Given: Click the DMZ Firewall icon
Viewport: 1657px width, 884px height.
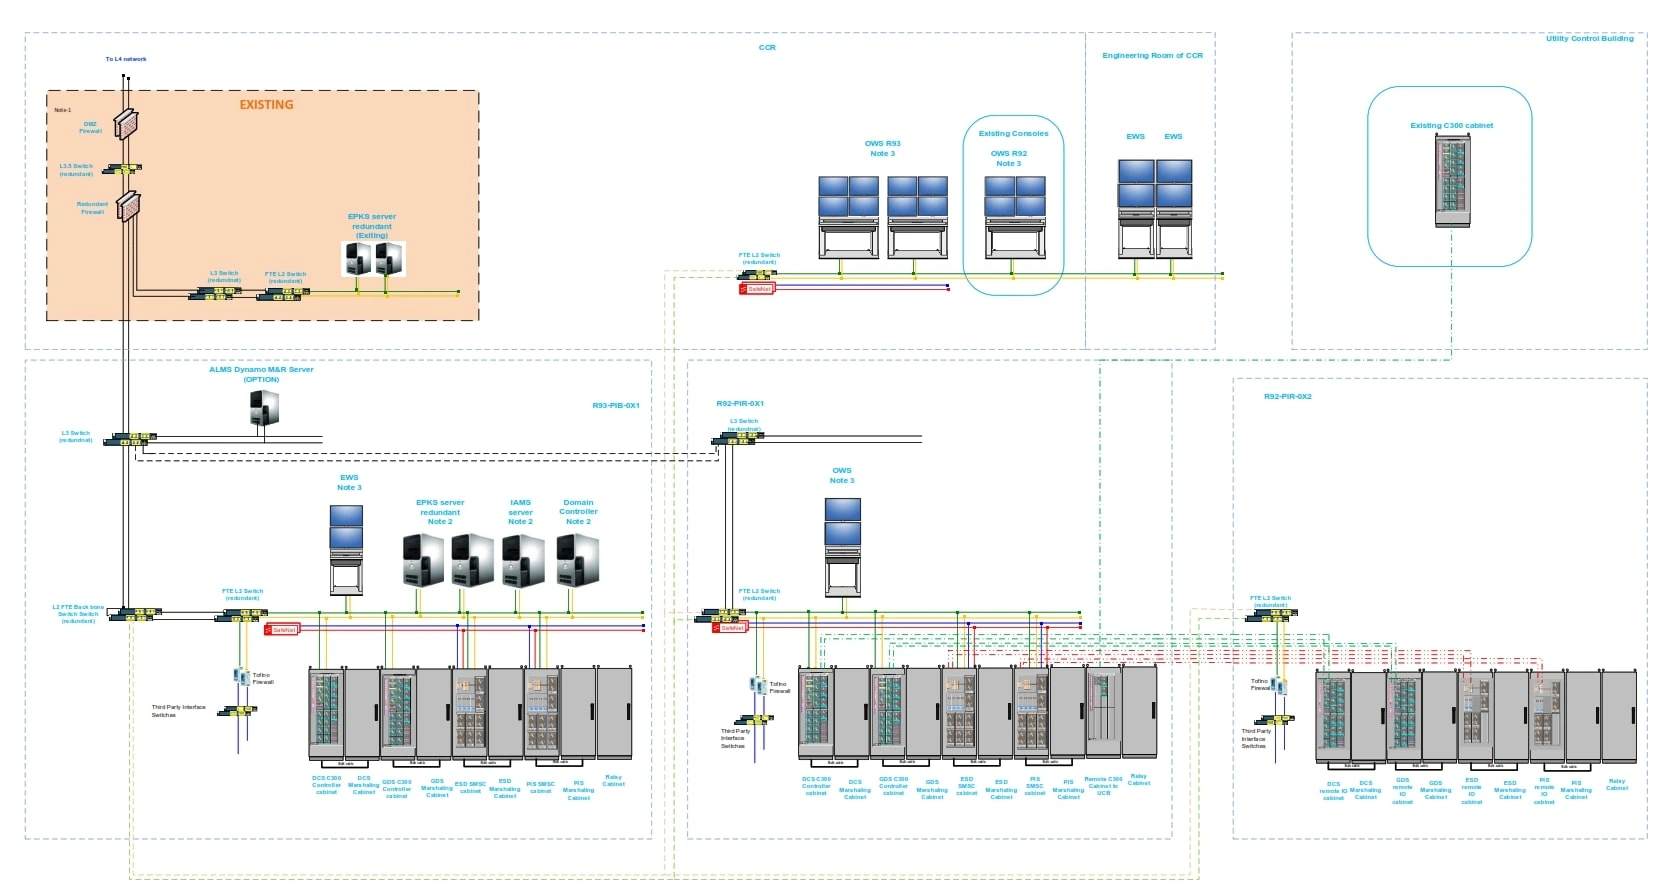Looking at the screenshot, I should coord(126,124).
